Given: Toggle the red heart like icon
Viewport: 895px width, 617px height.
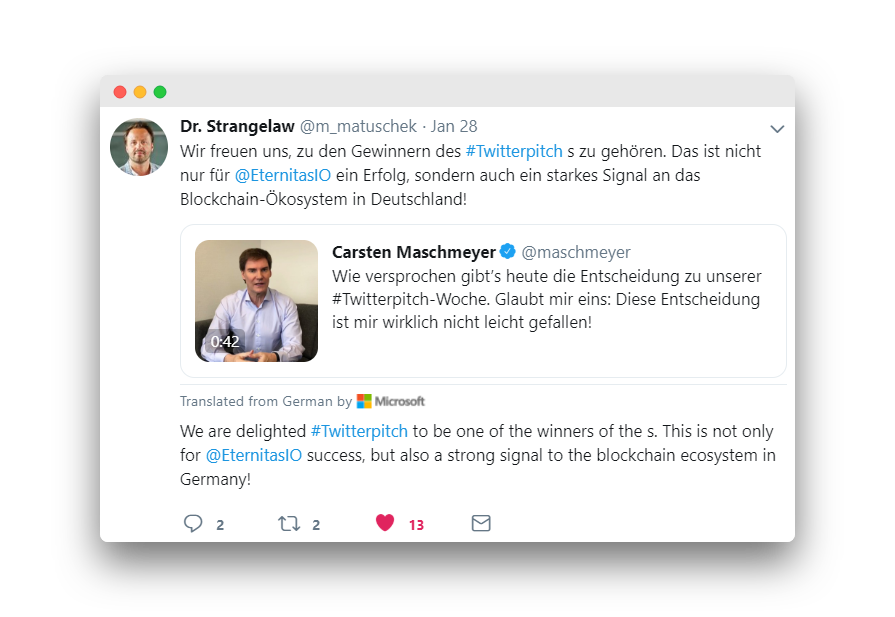Looking at the screenshot, I should (x=385, y=523).
